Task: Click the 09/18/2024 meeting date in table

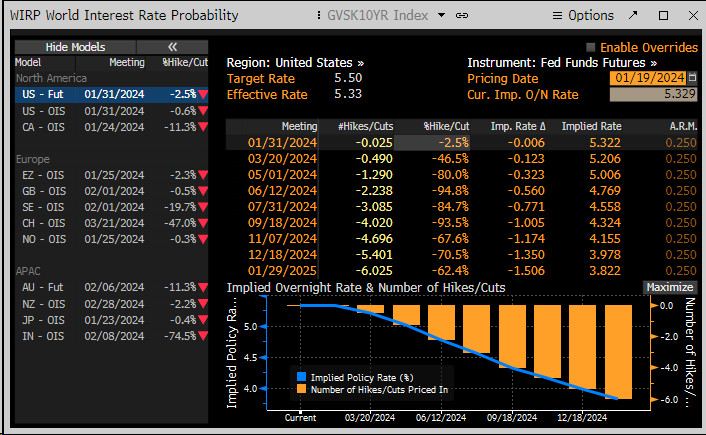Action: pyautogui.click(x=282, y=223)
